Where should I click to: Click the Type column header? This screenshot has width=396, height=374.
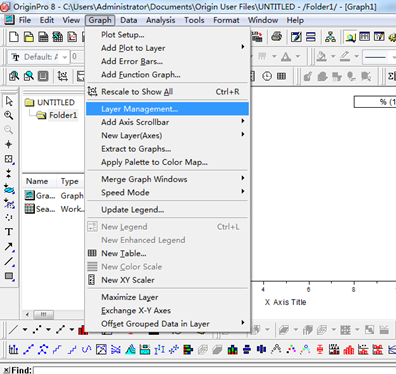[70, 181]
